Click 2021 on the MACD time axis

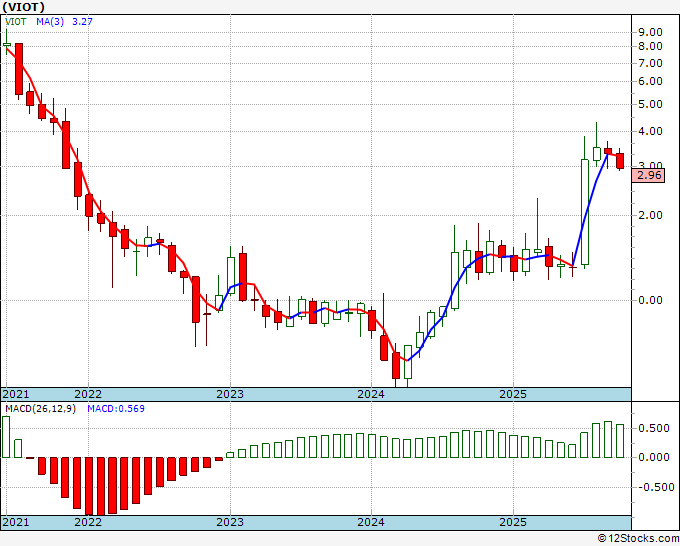click(16, 522)
